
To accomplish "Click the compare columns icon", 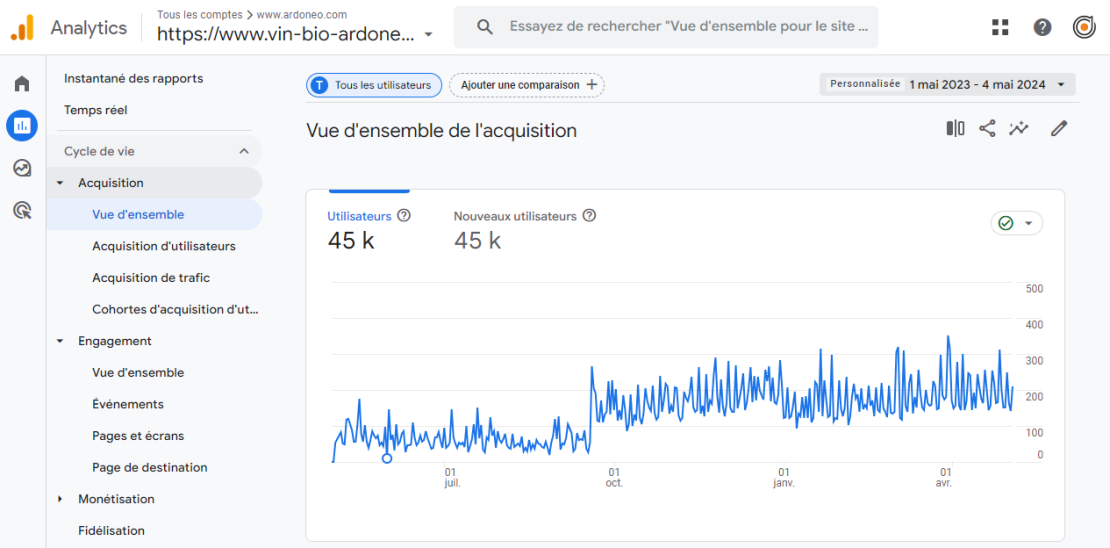I will 955,129.
